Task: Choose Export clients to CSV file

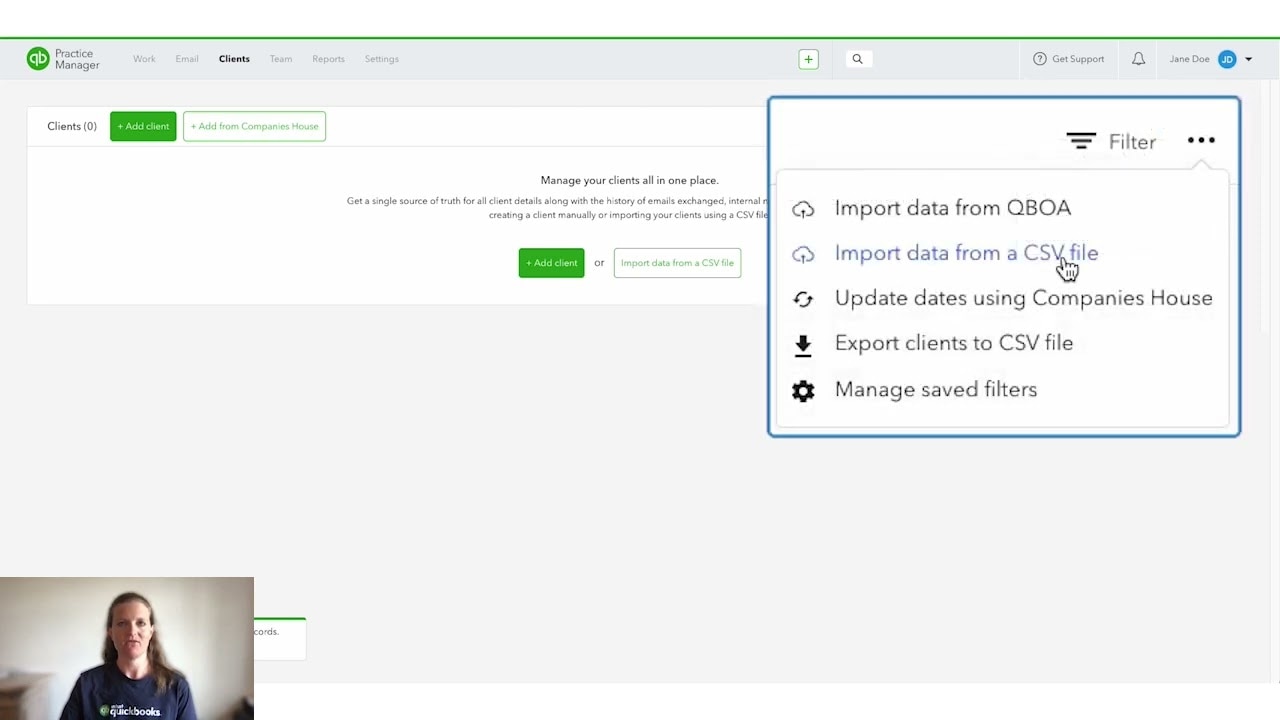Action: click(x=953, y=343)
